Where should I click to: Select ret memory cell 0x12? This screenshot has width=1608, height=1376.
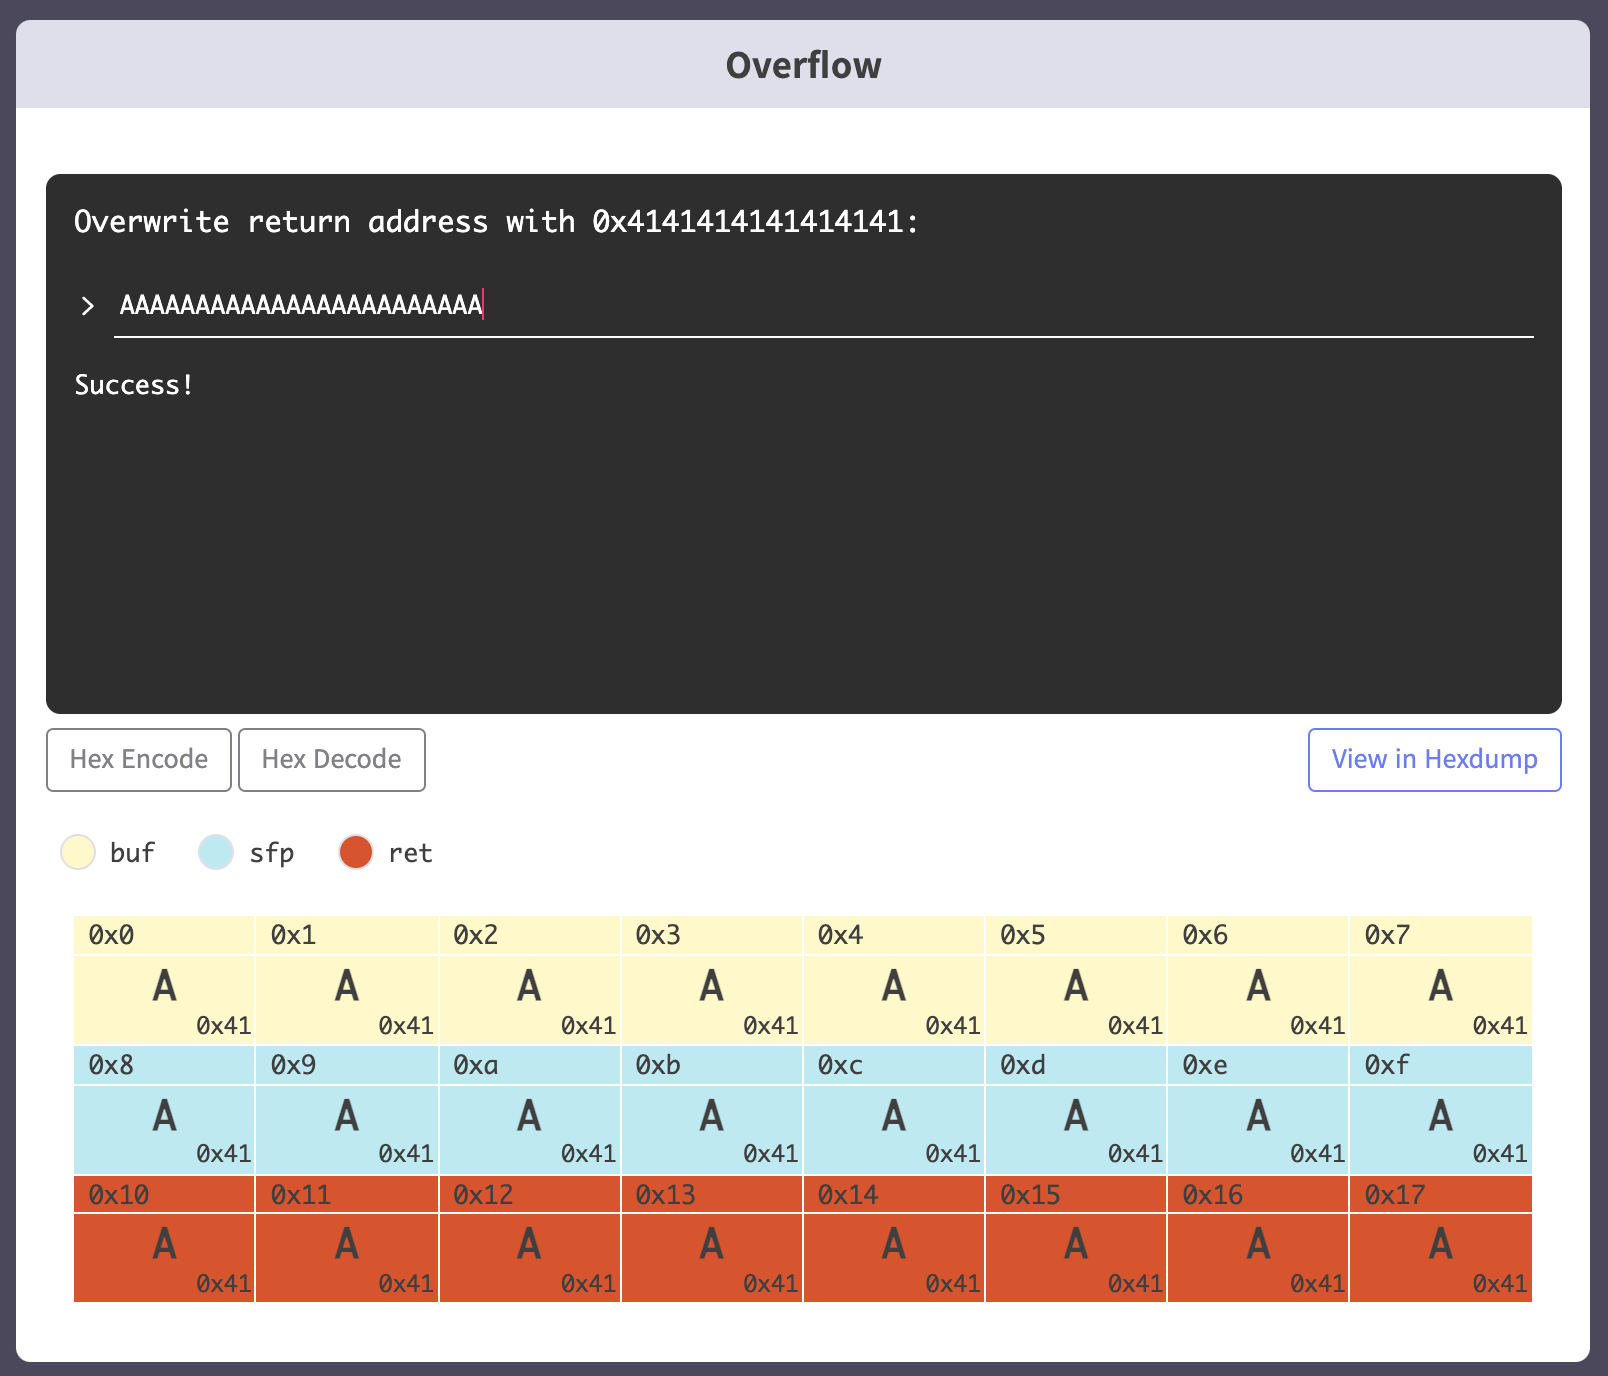pos(530,1239)
